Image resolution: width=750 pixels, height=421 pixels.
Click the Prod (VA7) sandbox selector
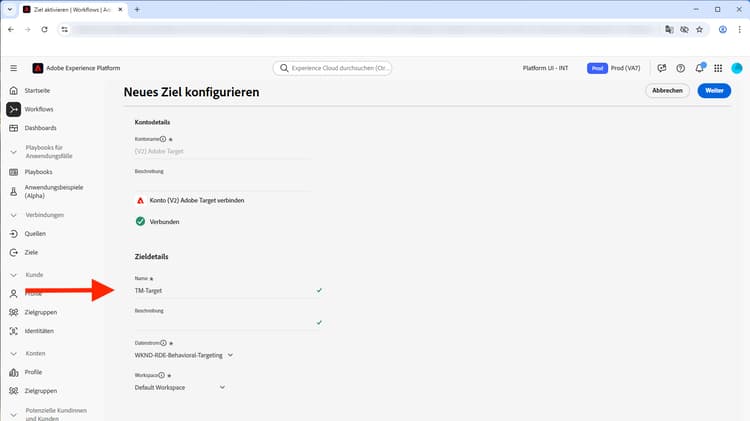[614, 68]
